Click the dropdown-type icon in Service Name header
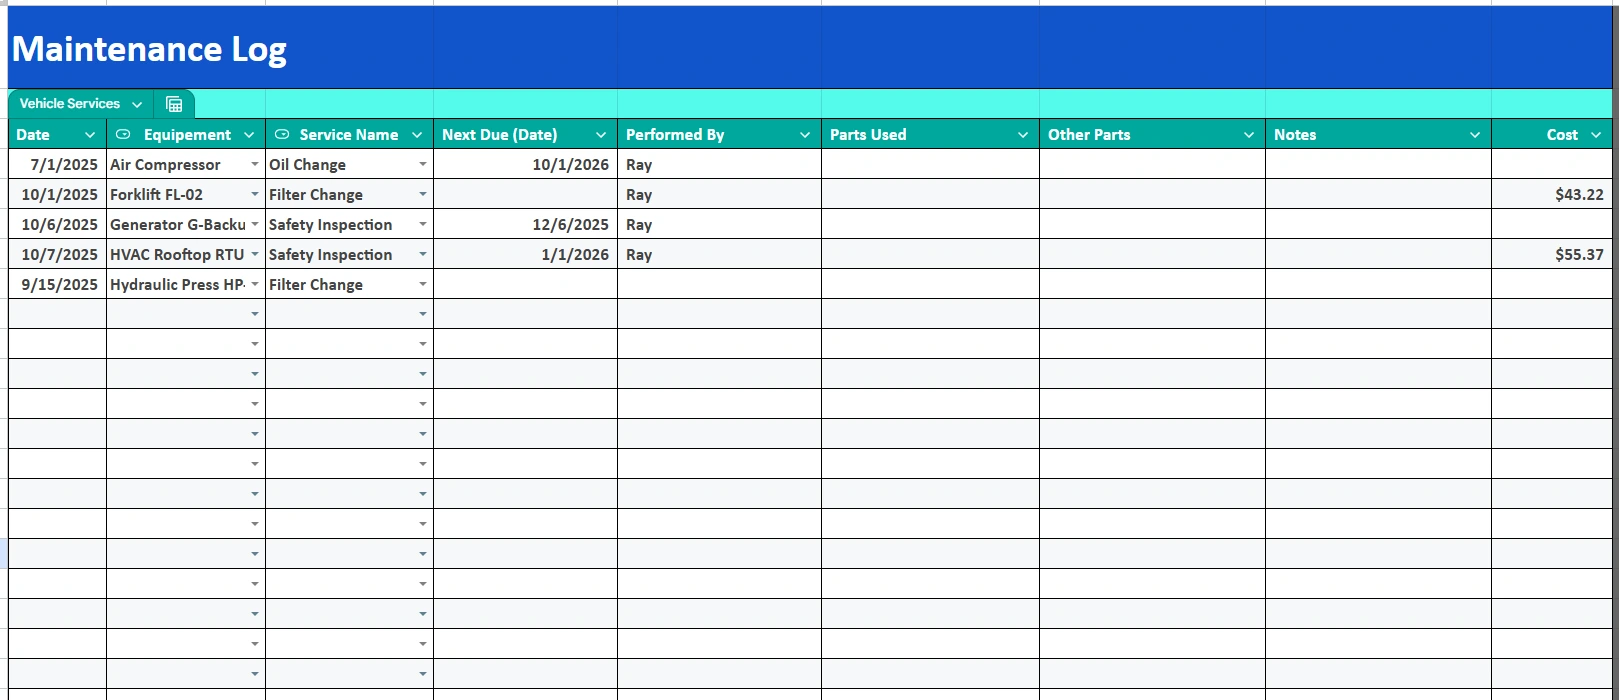 [x=282, y=134]
